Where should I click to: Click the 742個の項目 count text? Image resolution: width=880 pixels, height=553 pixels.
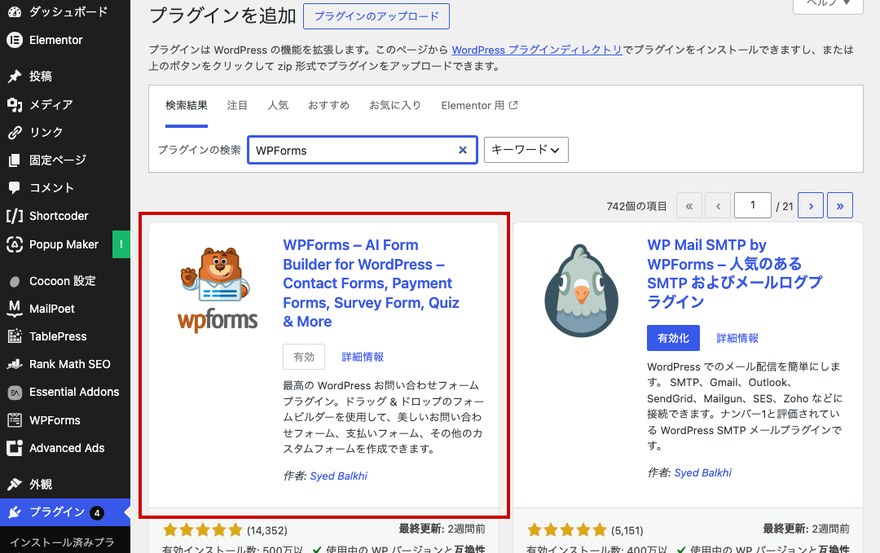tap(636, 206)
